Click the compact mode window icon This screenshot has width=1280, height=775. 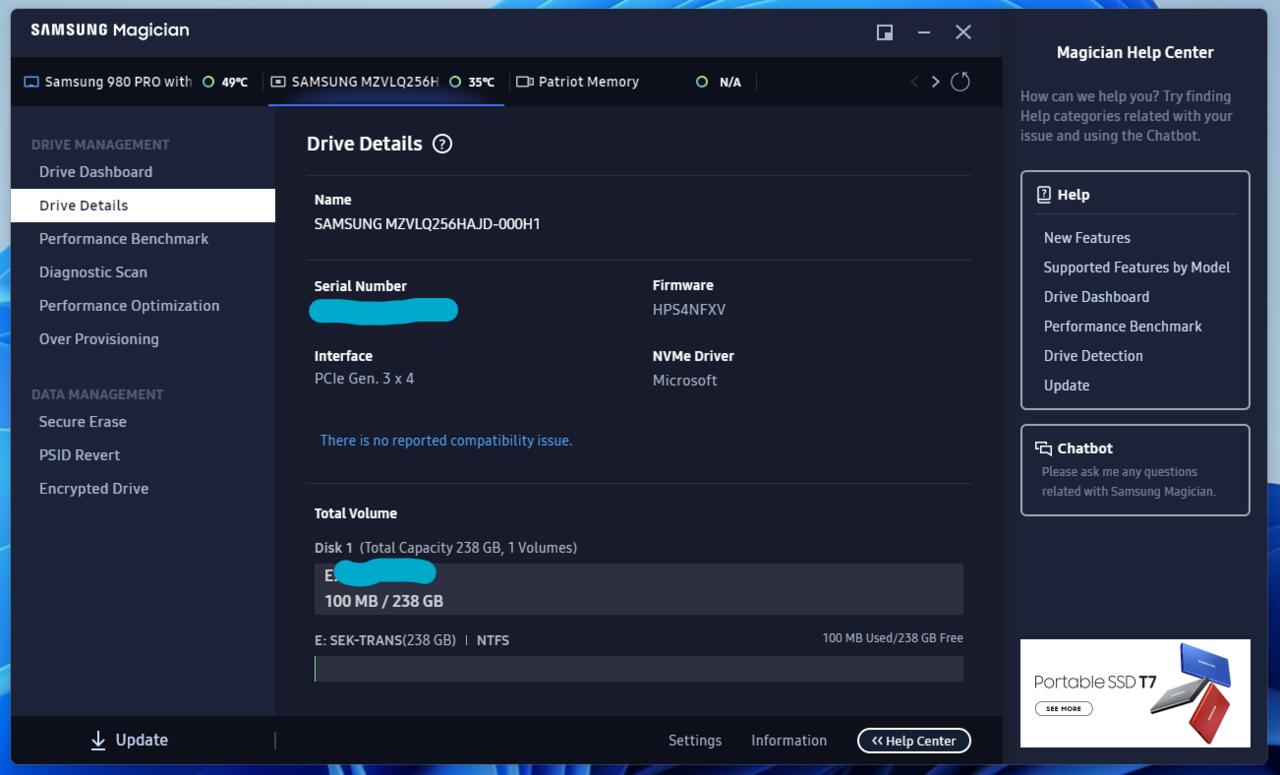[884, 32]
